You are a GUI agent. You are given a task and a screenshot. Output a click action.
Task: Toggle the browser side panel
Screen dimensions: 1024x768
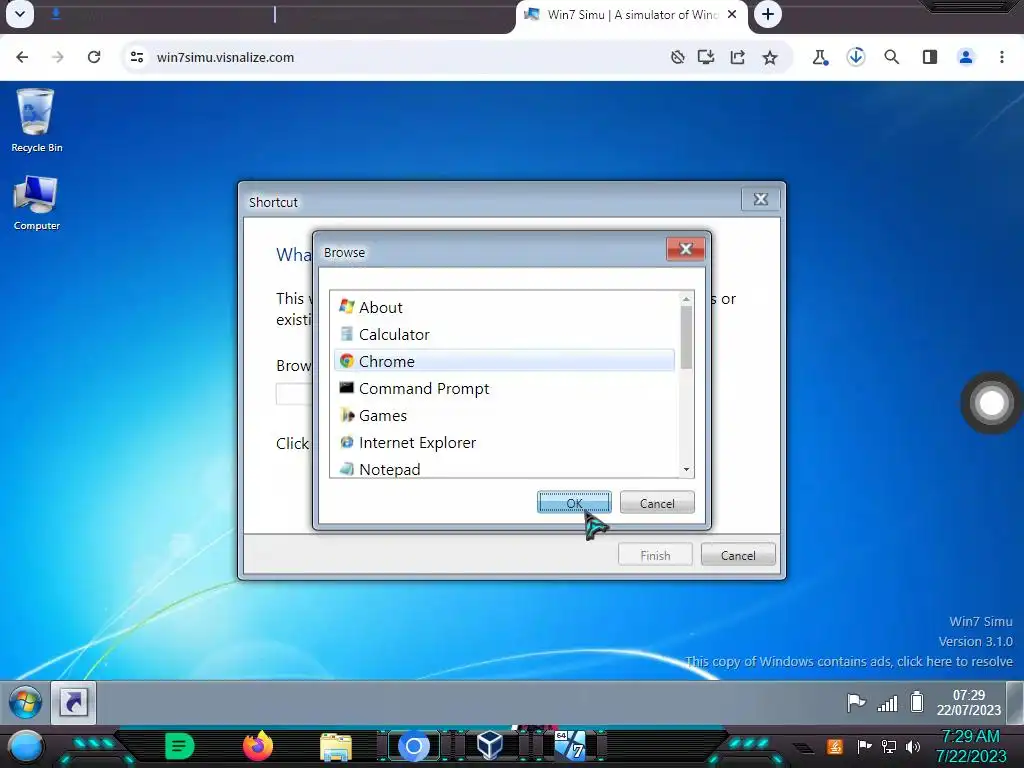[929, 57]
